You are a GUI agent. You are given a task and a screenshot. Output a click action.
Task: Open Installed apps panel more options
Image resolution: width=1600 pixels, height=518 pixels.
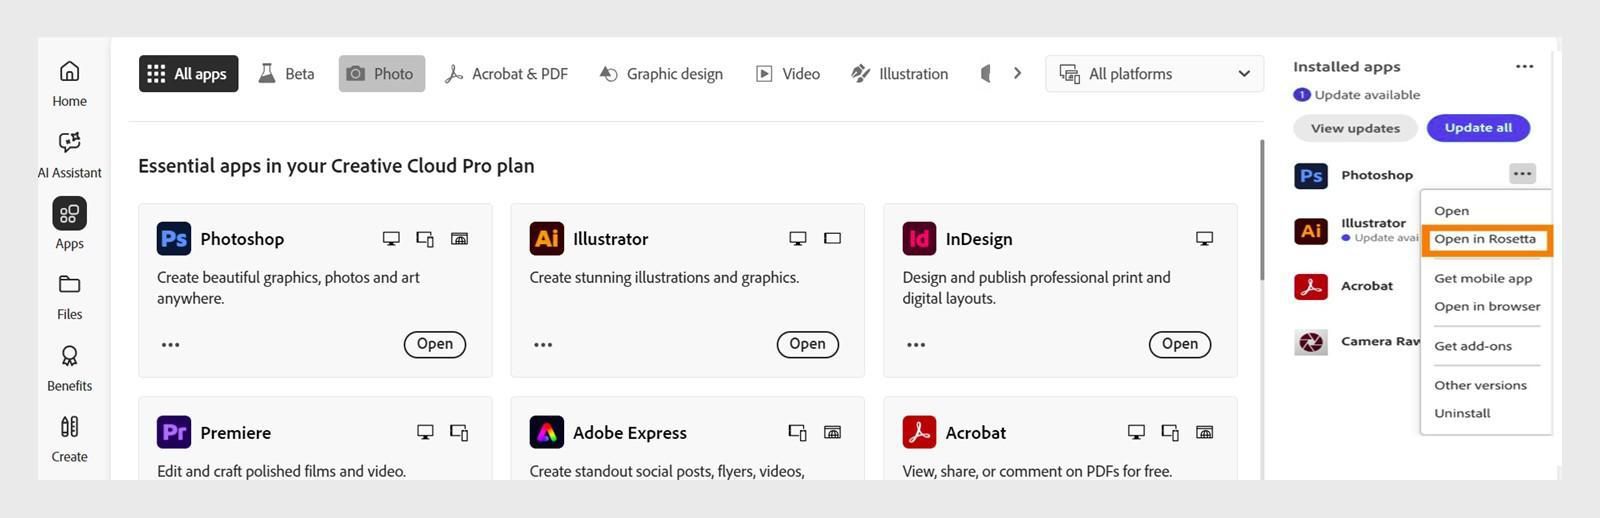pos(1524,67)
